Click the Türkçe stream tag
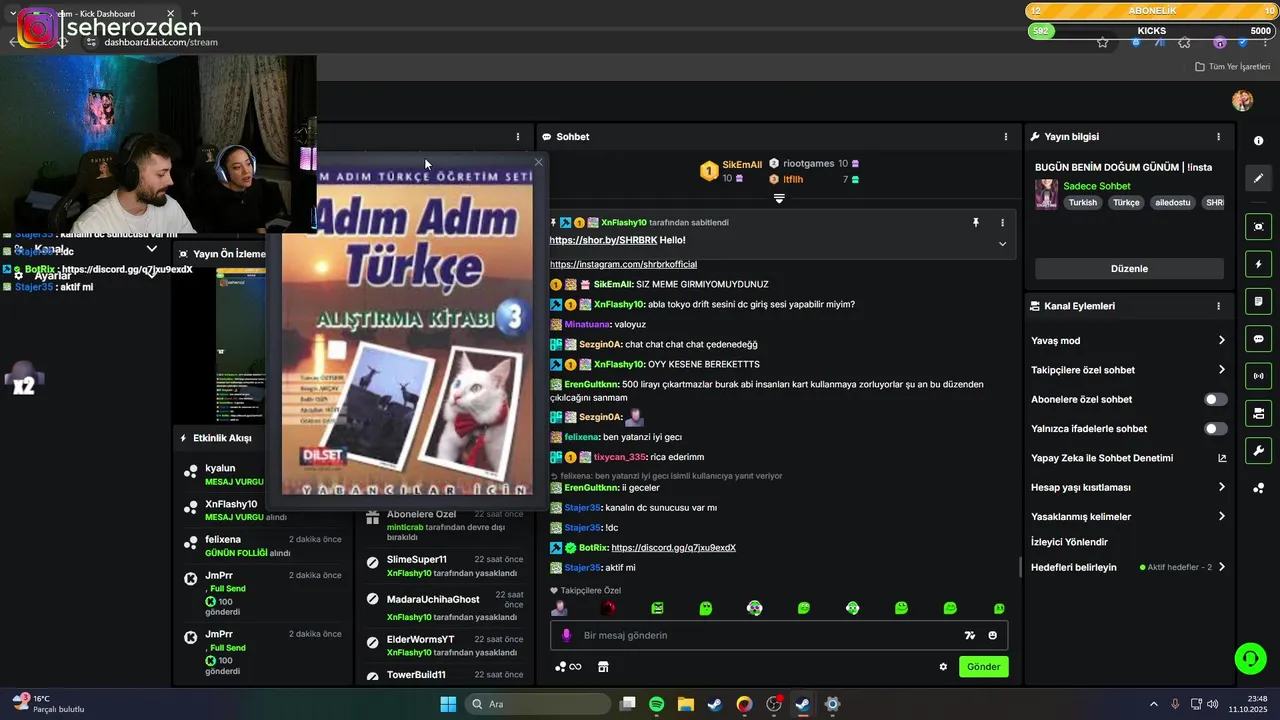This screenshot has height=720, width=1280. (x=1126, y=202)
